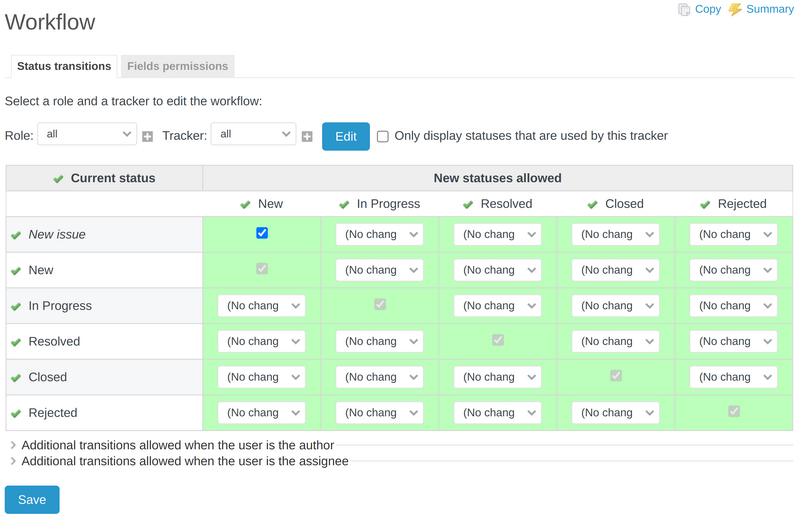Open the Role dropdown
Viewport: 800px width, 518px height.
click(87, 134)
